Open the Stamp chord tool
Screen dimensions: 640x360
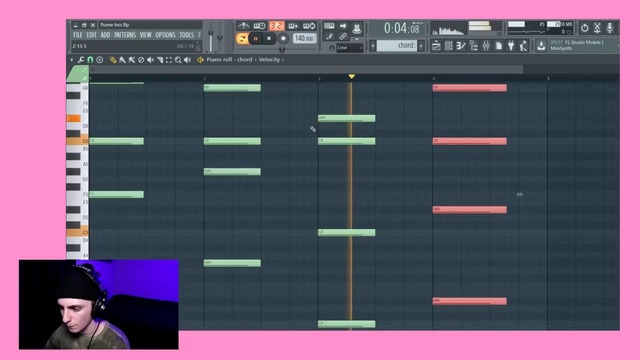[x=99, y=60]
